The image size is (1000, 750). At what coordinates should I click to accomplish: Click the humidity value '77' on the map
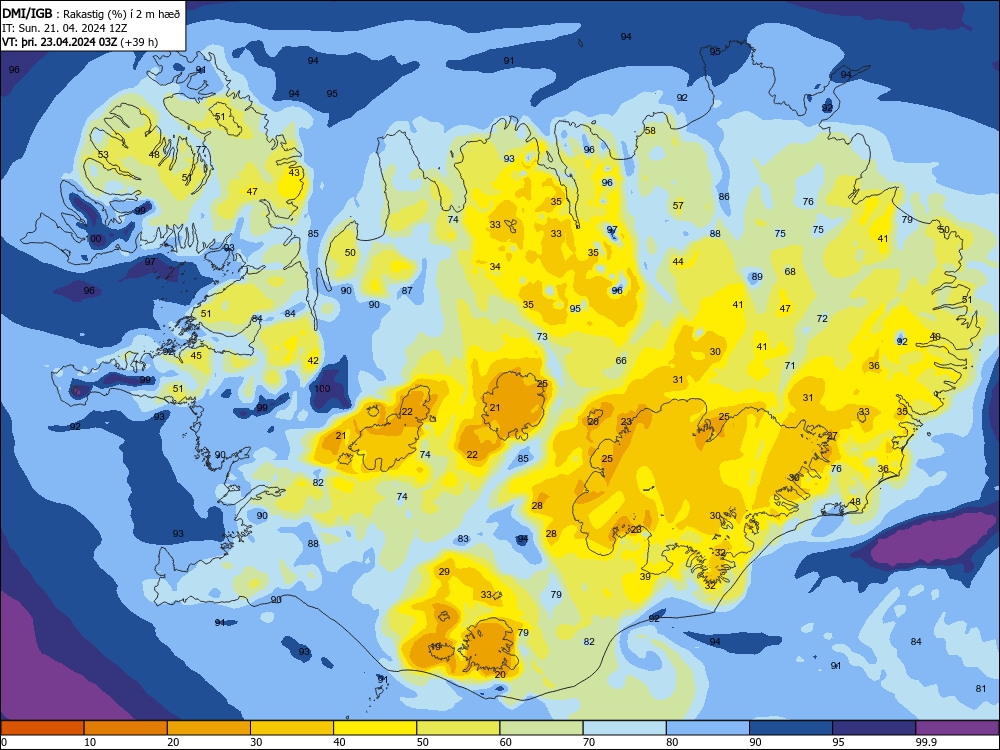point(201,150)
